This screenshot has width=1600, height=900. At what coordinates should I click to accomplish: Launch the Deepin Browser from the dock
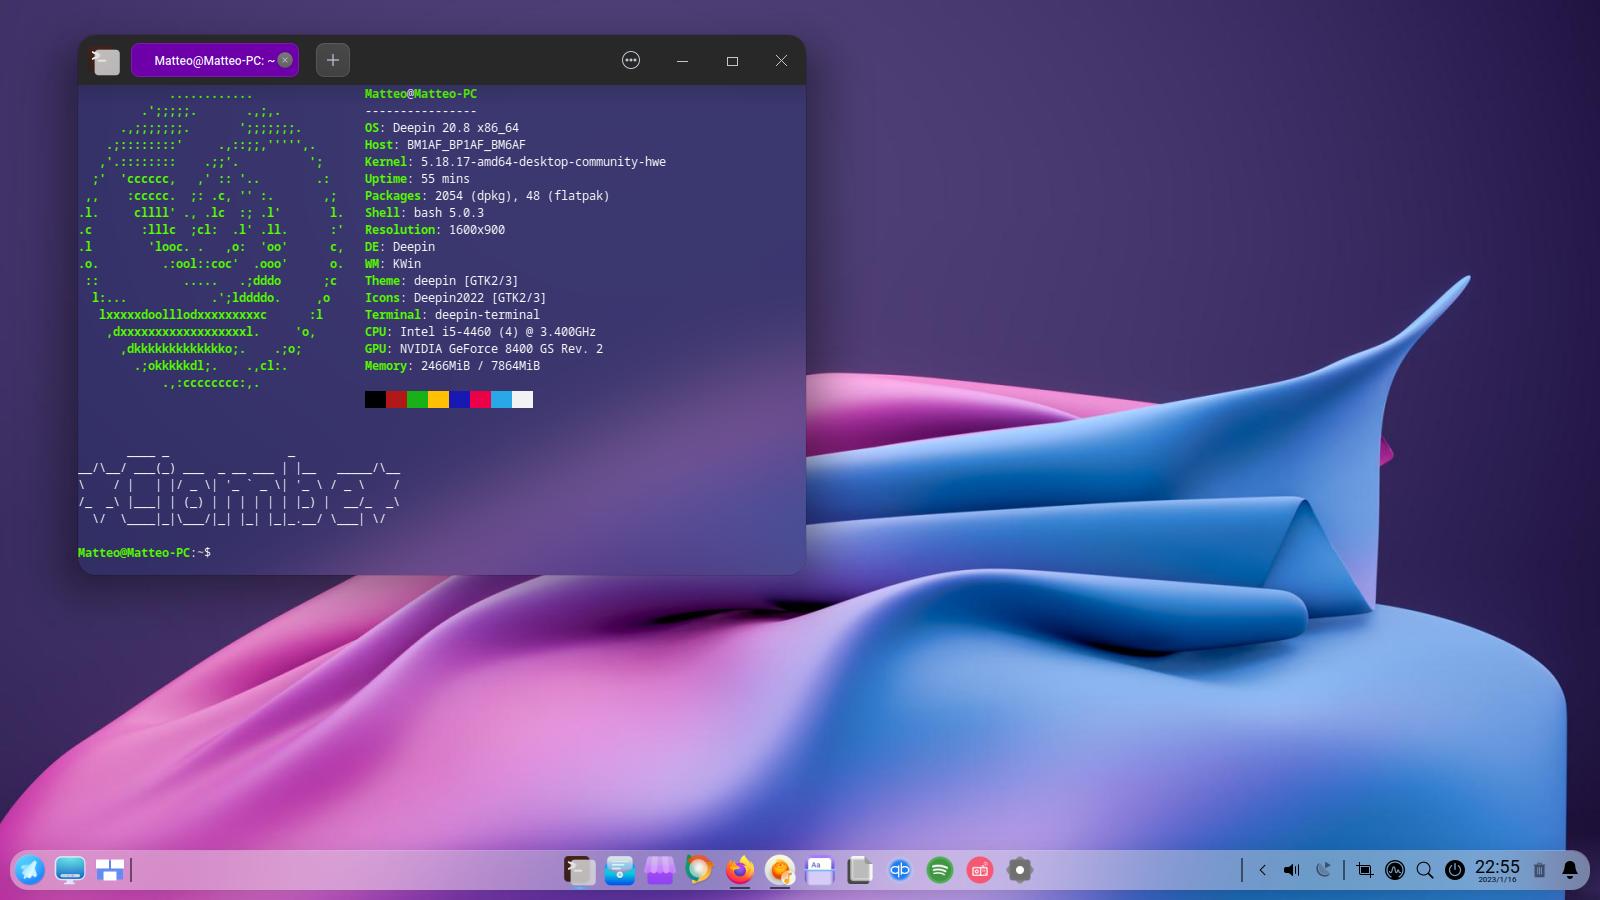(x=699, y=870)
